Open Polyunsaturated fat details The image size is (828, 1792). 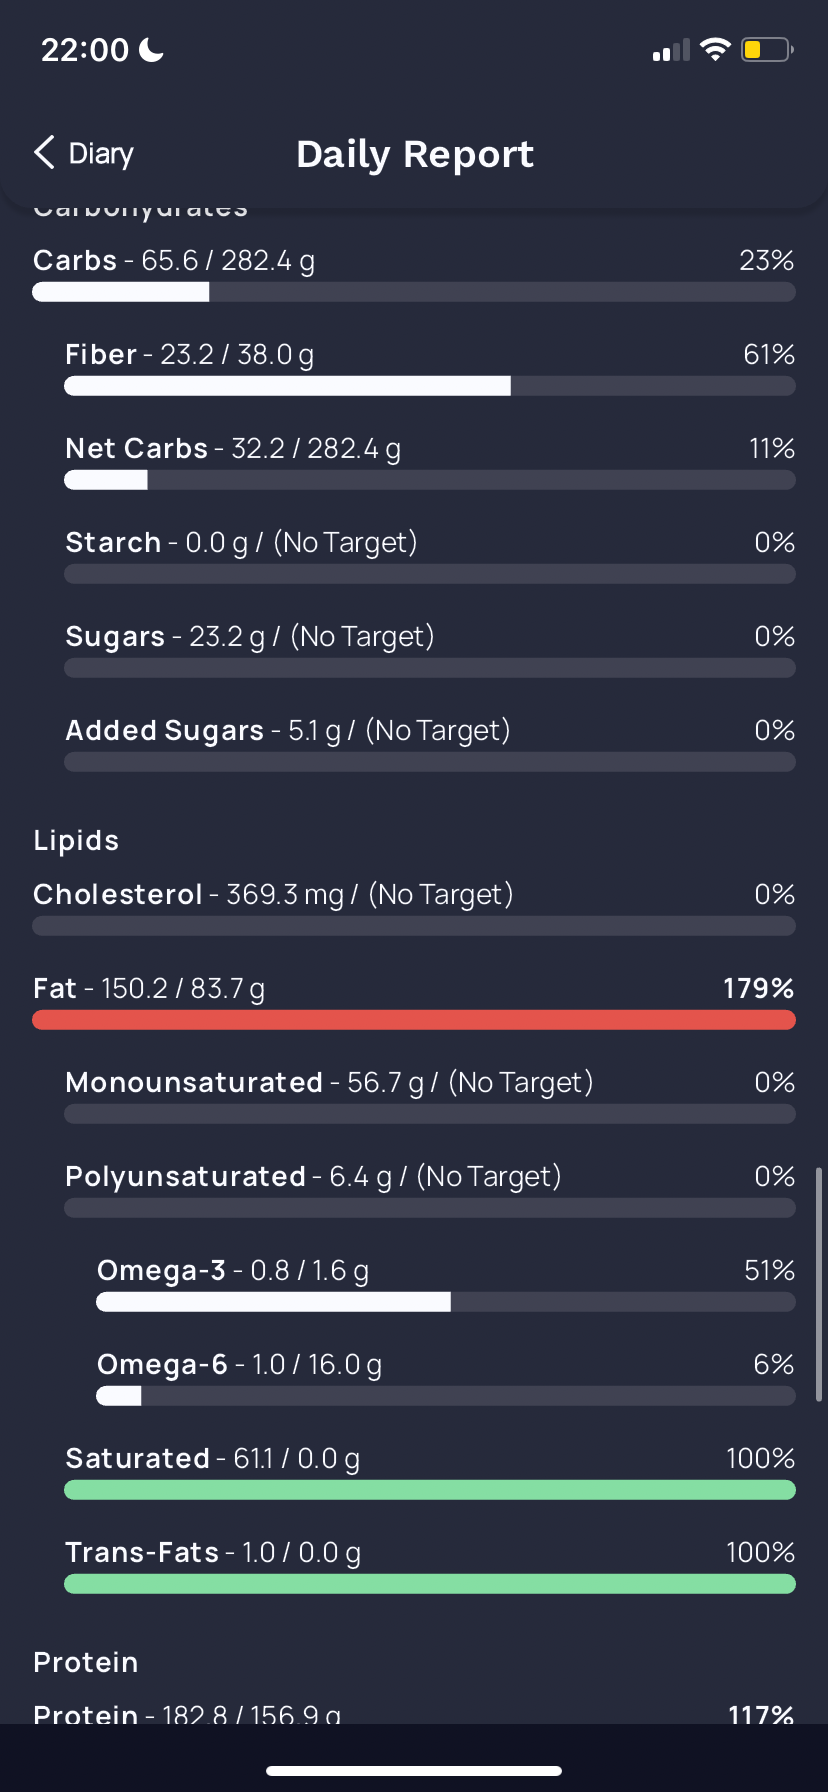tap(430, 1190)
